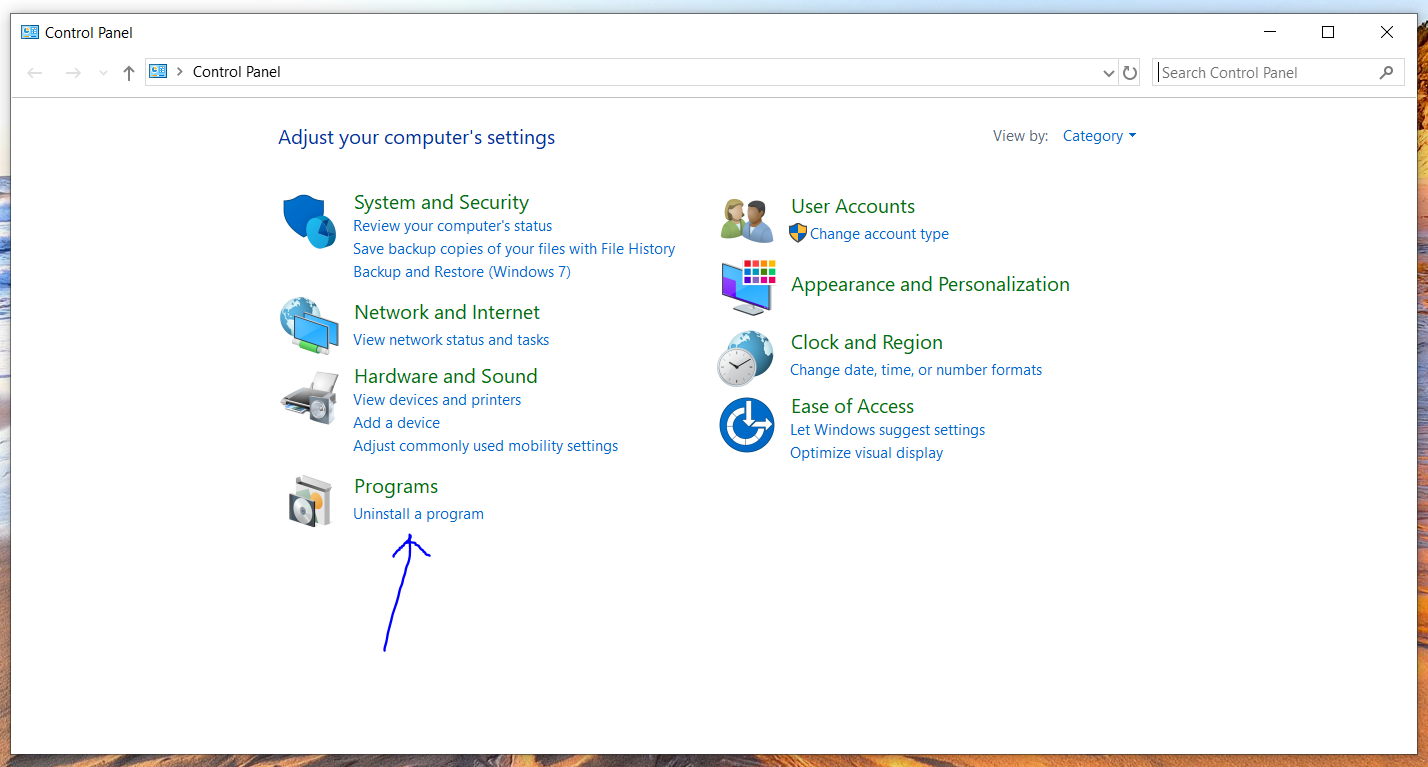The image size is (1428, 767).
Task: Click Add a device link
Action: coord(396,423)
